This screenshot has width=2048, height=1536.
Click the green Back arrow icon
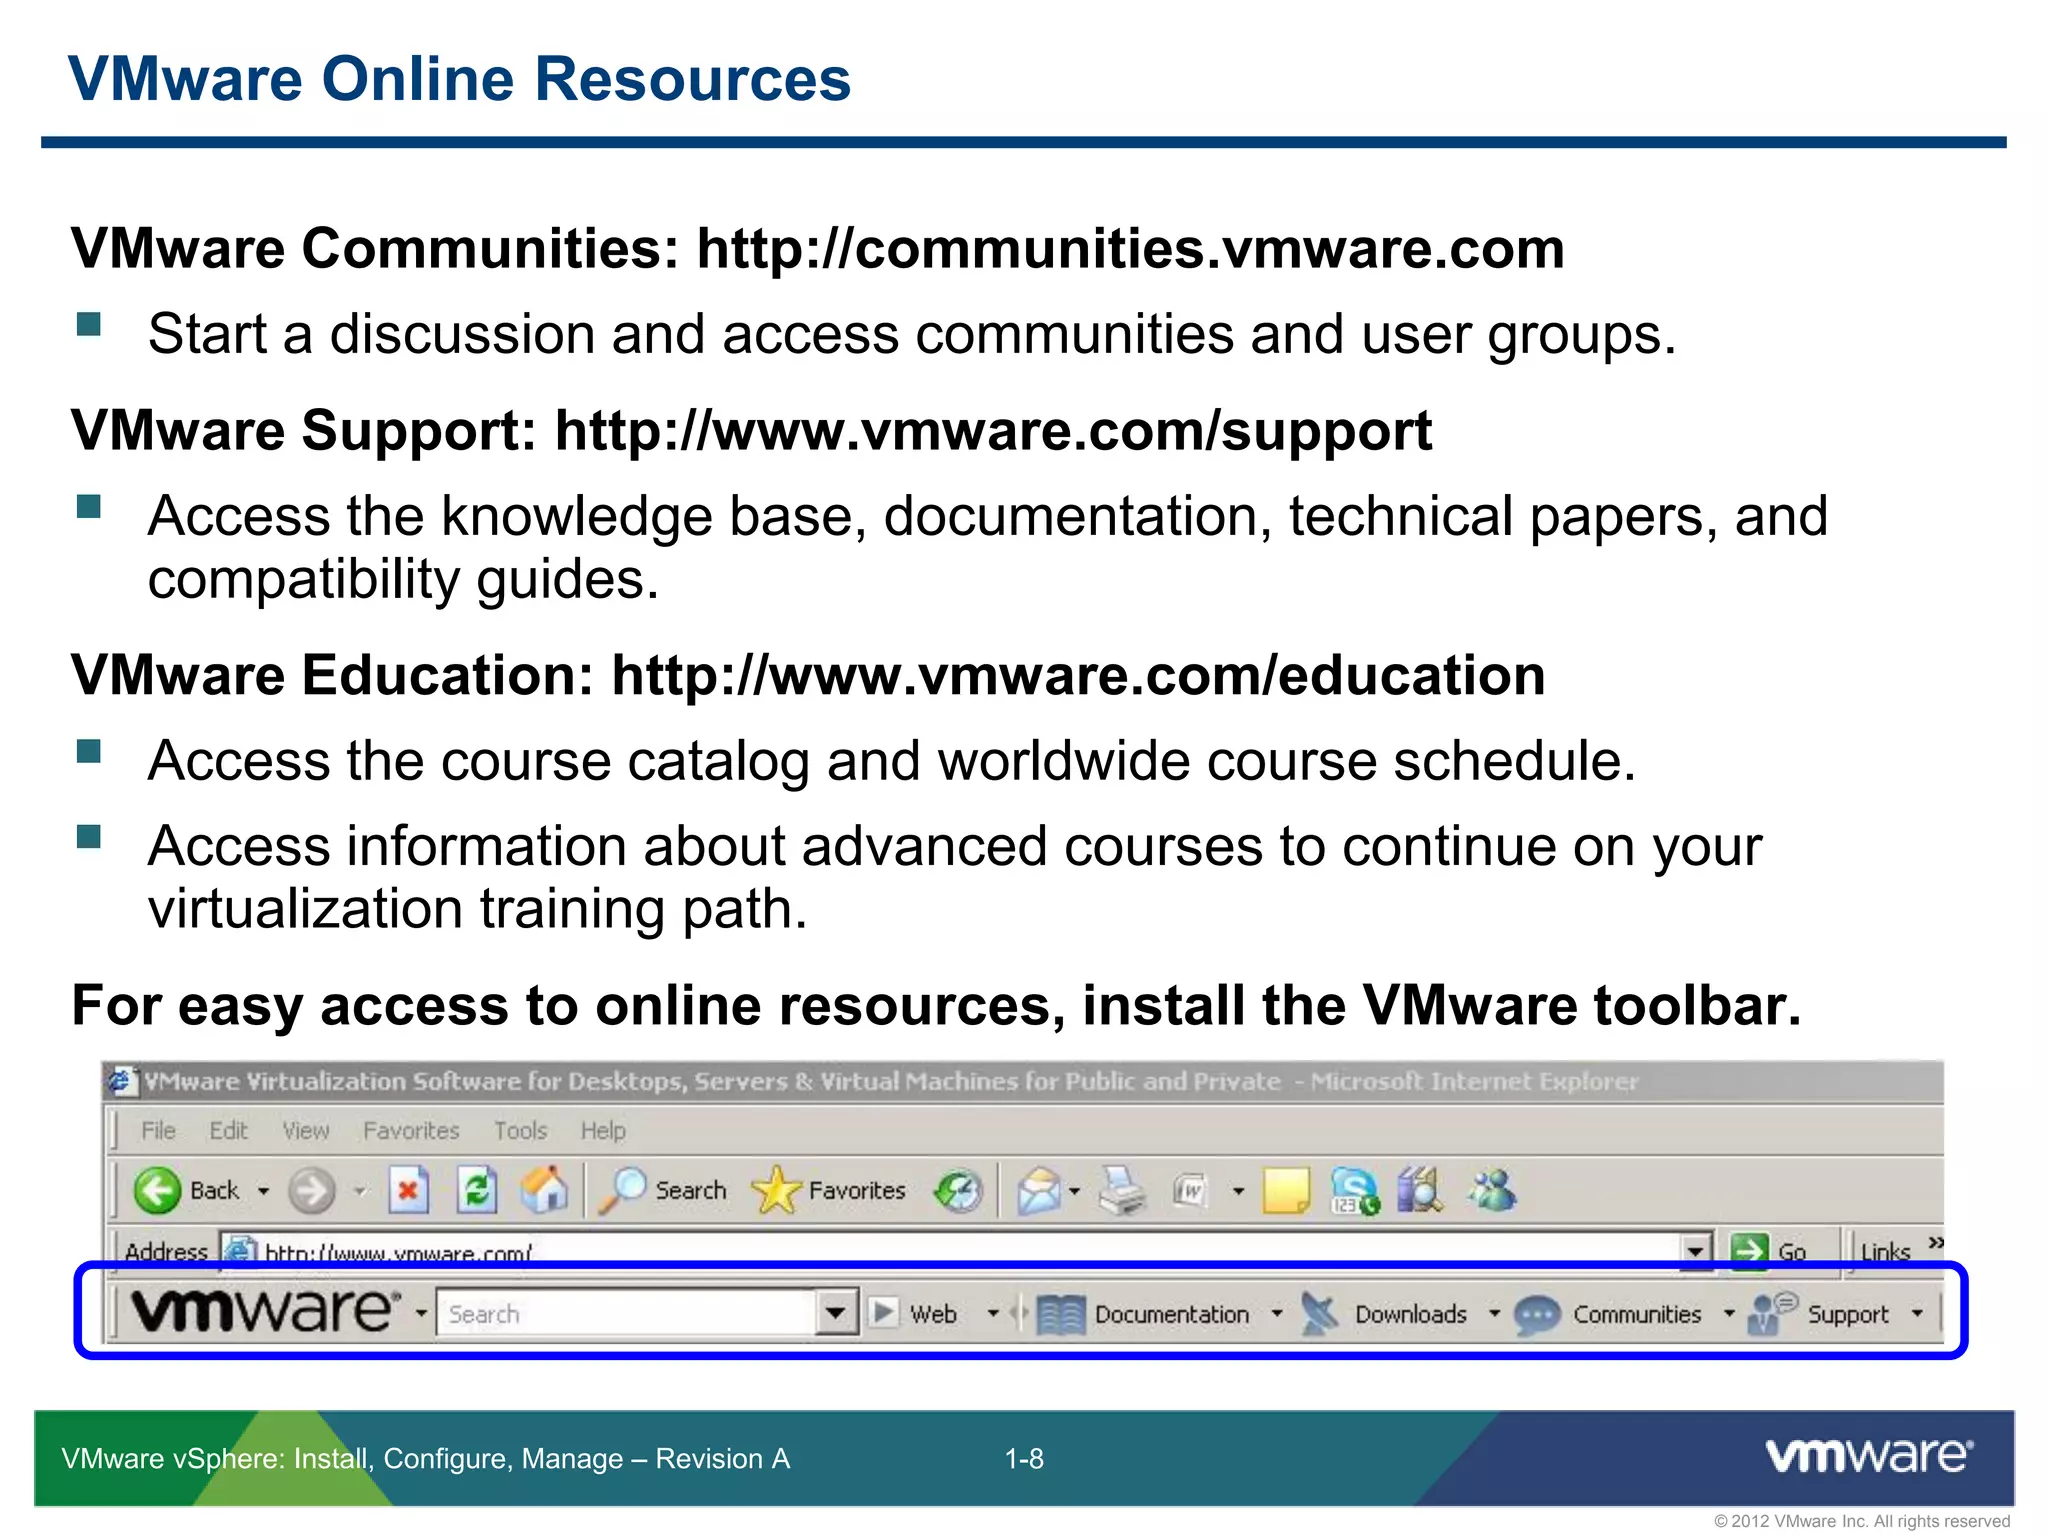pos(157,1190)
